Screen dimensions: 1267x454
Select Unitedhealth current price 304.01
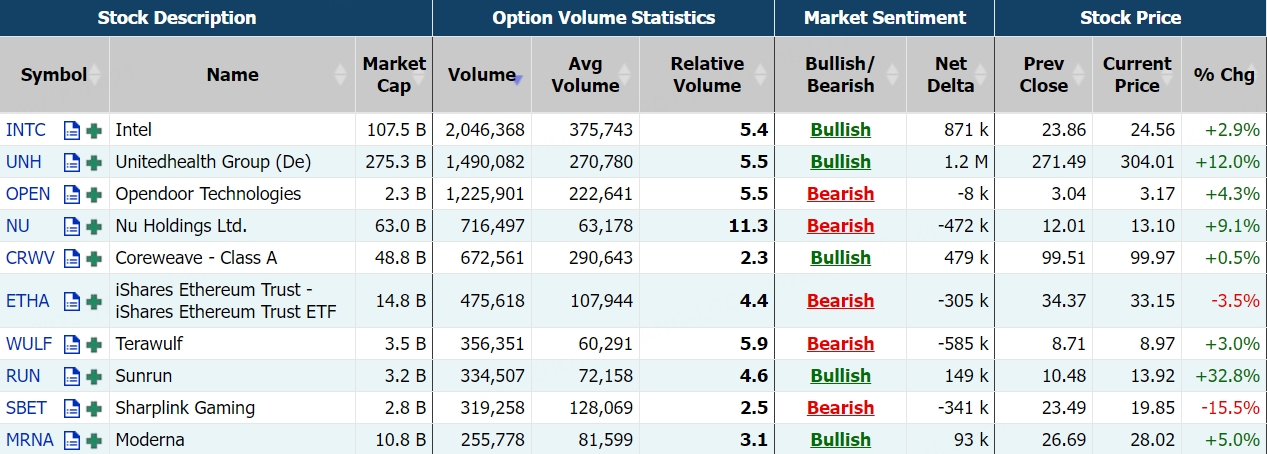[x=1137, y=162]
